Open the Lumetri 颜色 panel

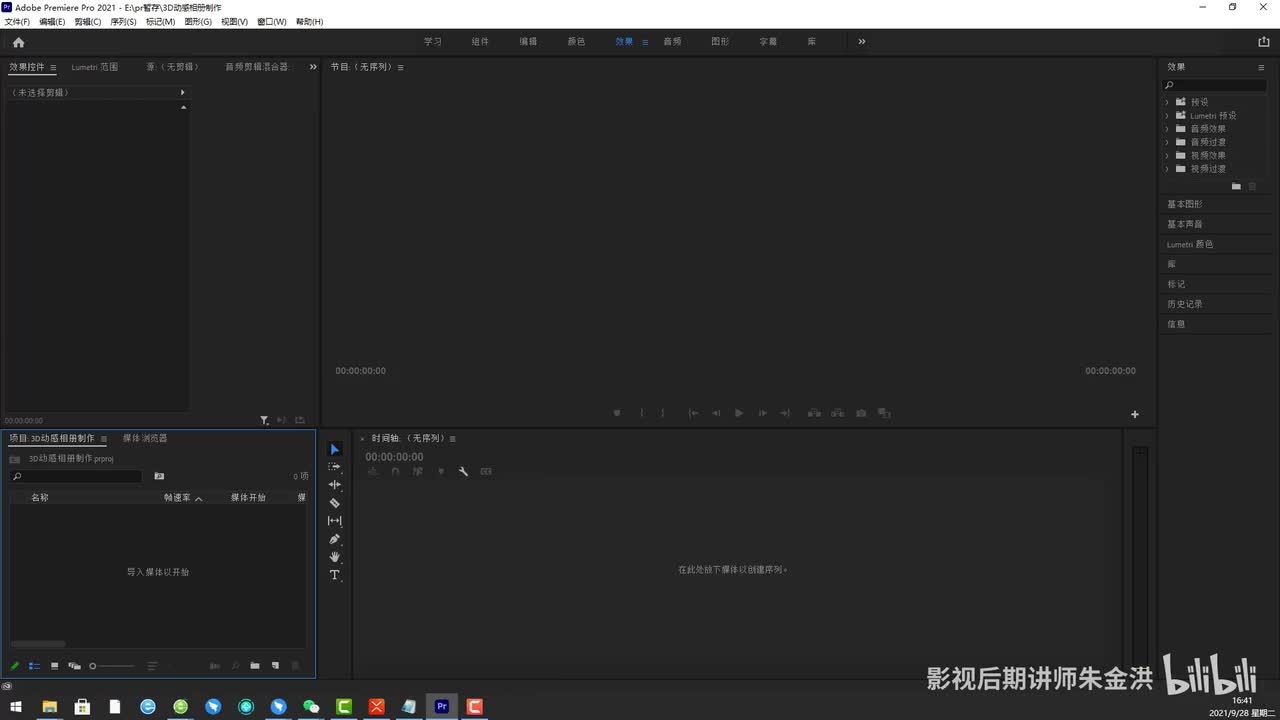[x=1190, y=244]
